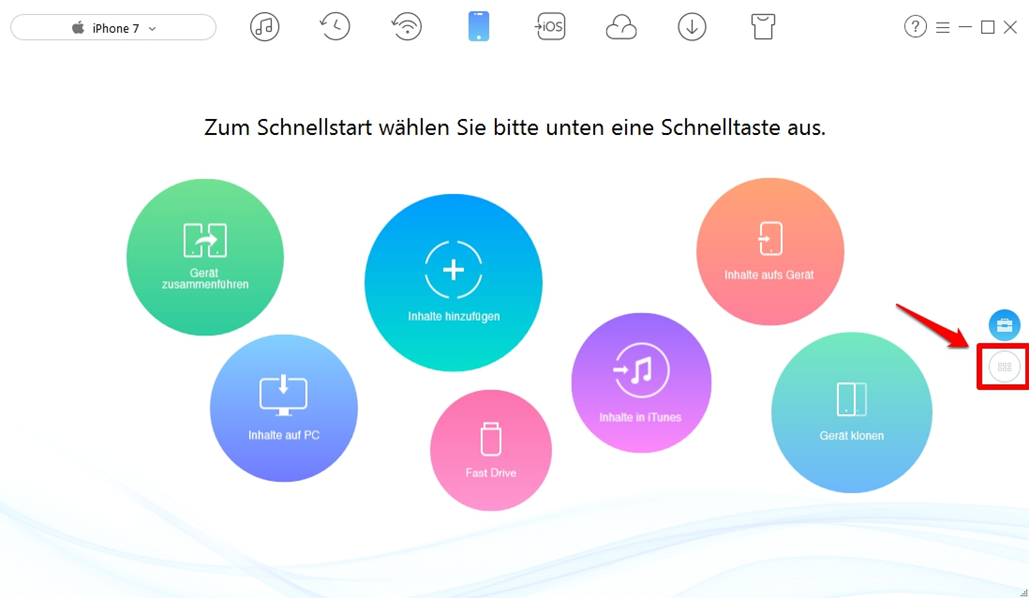Click the Inhalte hinzufügen circle
Image resolution: width=1029 pixels, height=598 pixels.
(453, 282)
